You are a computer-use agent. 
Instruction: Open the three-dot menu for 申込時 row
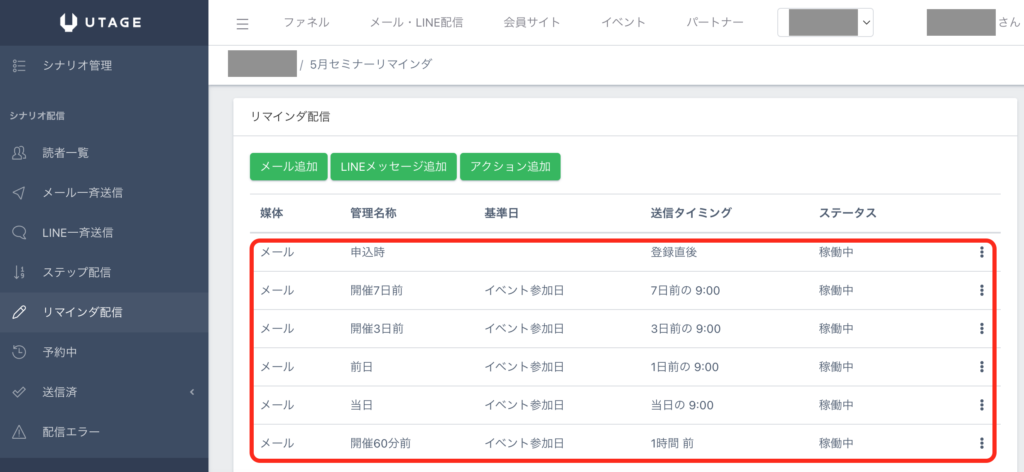pyautogui.click(x=981, y=253)
